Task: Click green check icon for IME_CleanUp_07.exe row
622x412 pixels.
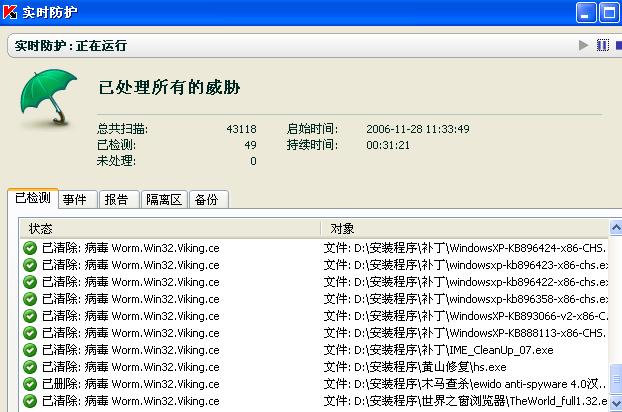Action: pos(30,350)
